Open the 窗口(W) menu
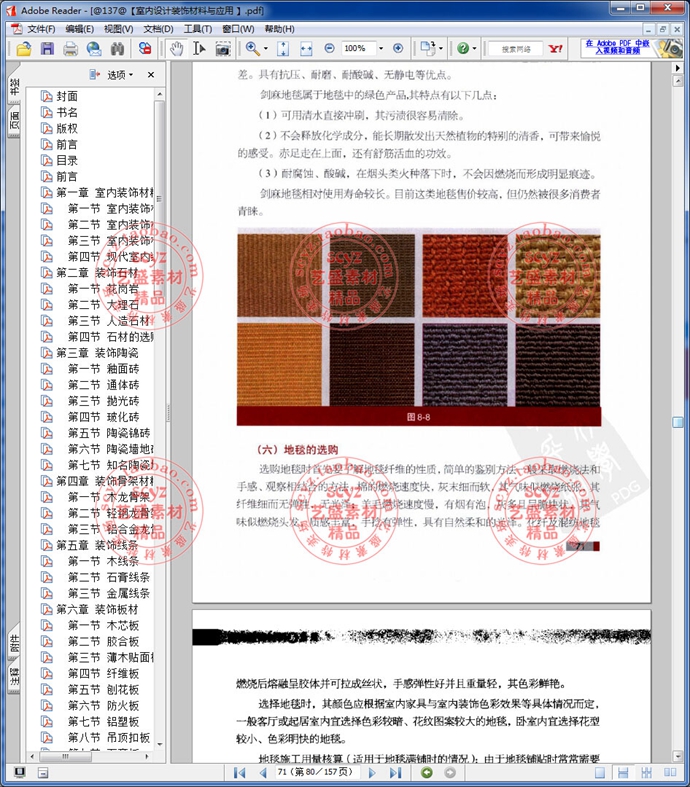This screenshot has height=787, width=690. point(238,29)
